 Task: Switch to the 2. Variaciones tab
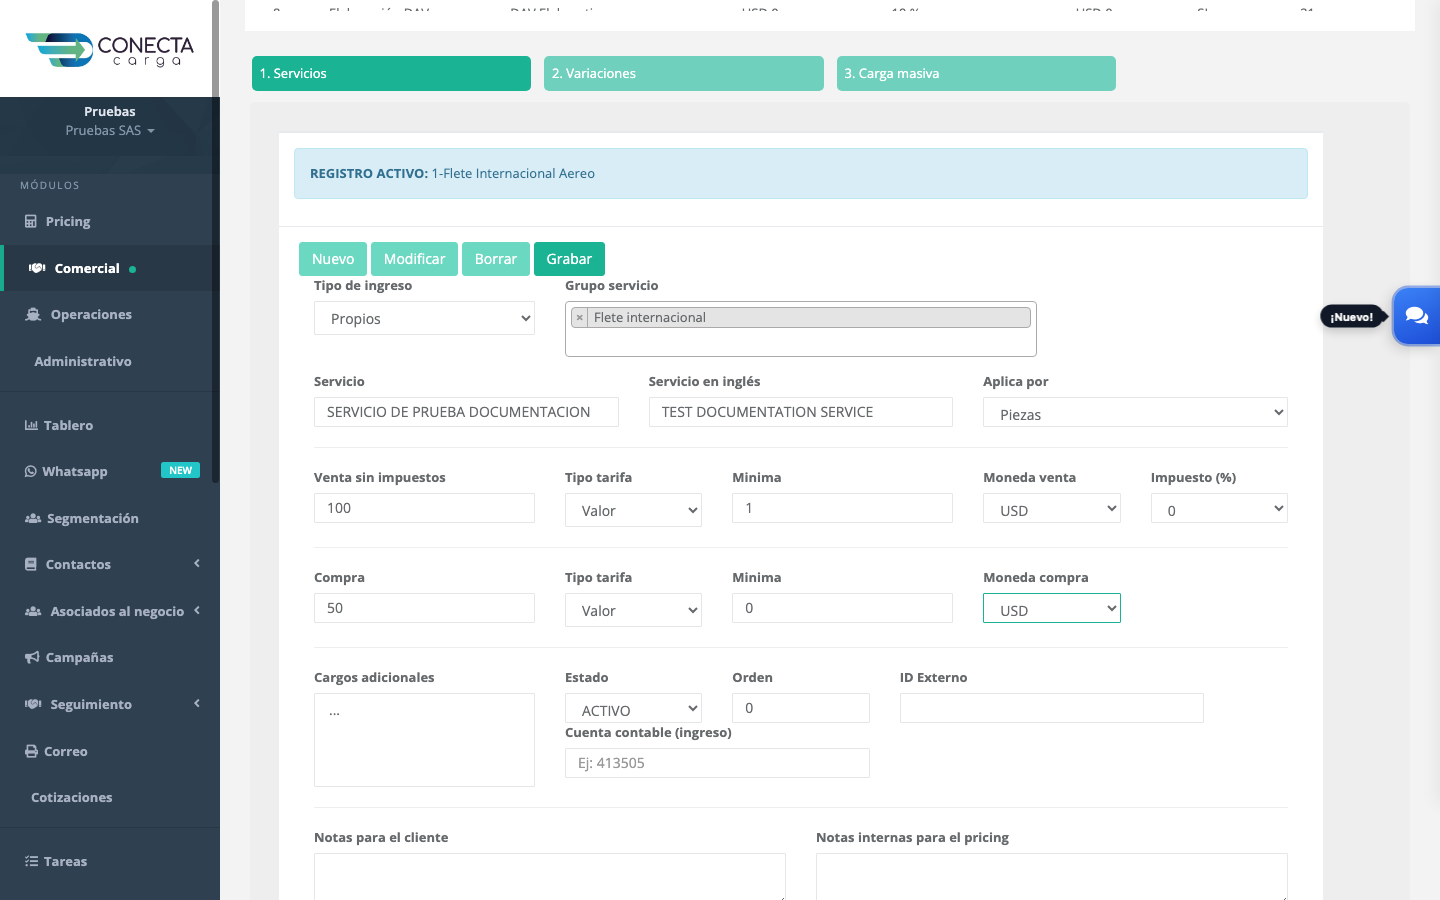684,74
